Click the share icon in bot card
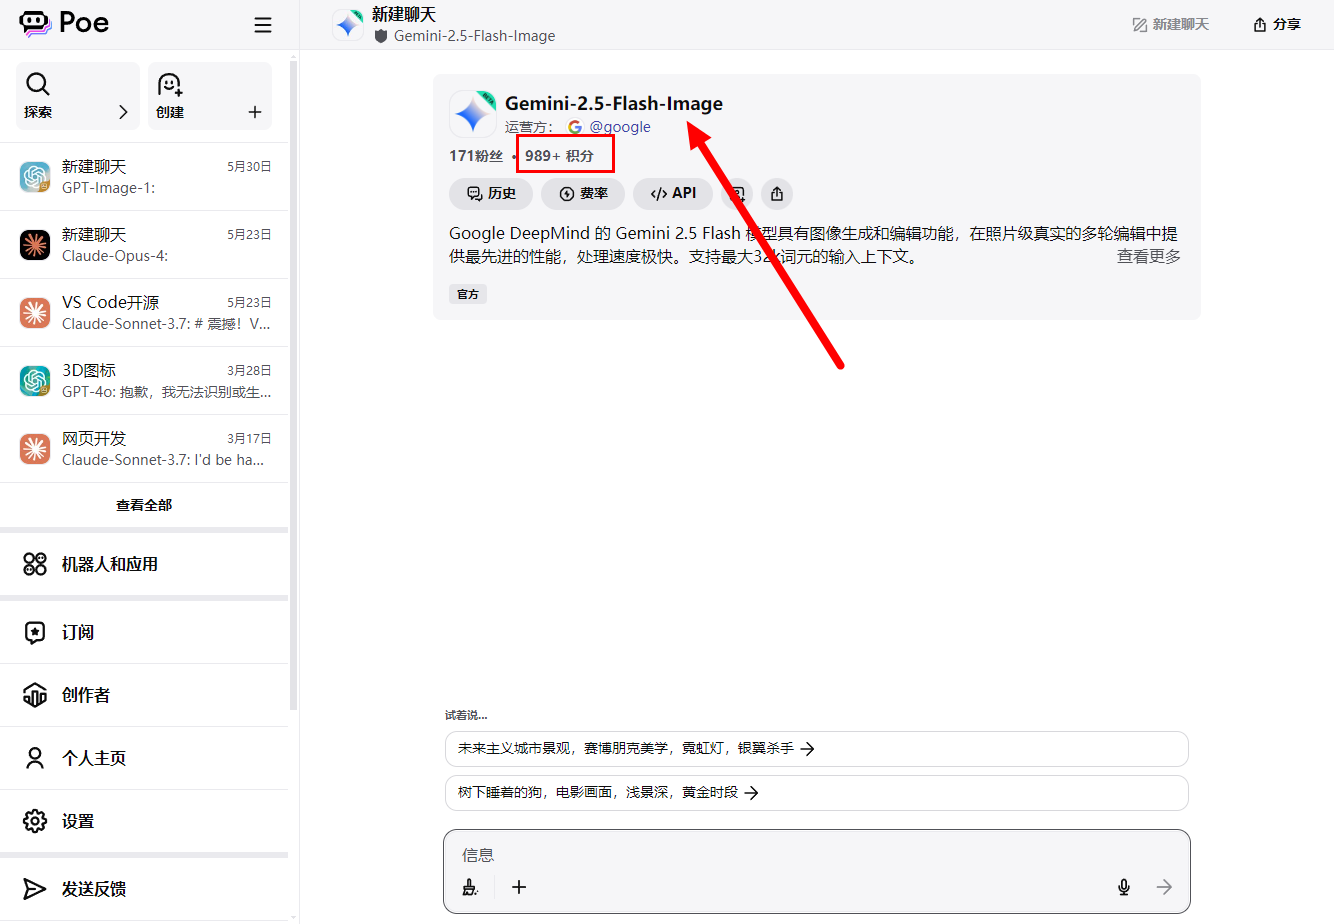 (x=777, y=194)
